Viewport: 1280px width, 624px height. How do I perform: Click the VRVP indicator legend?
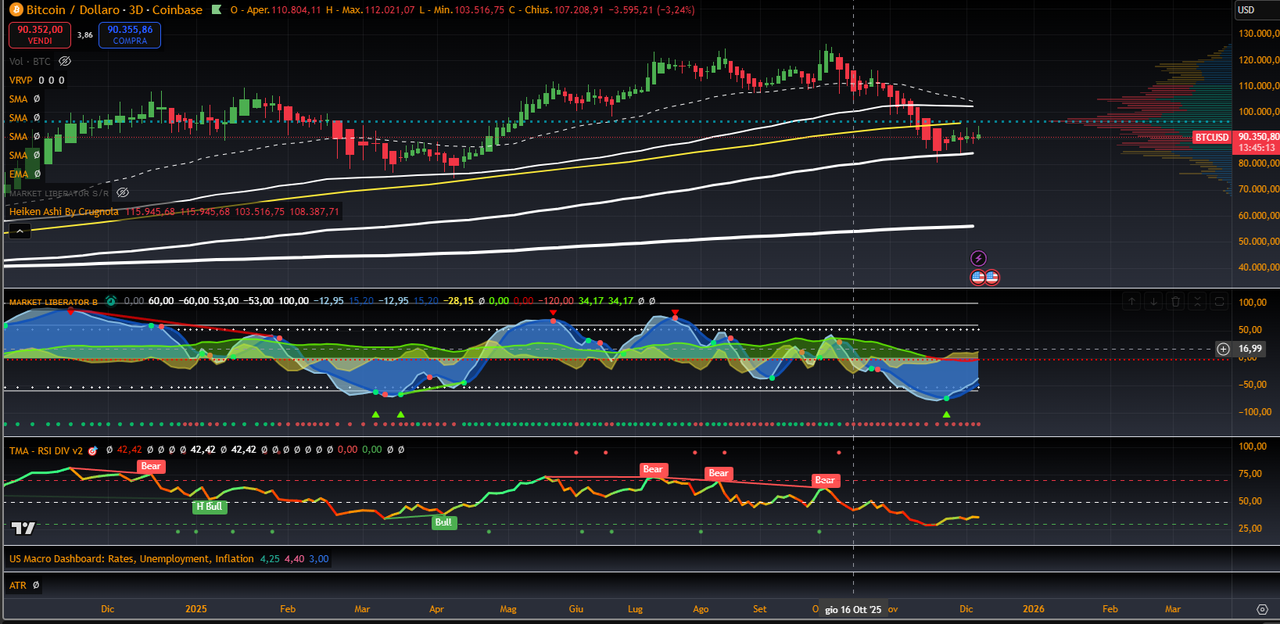(x=20, y=80)
